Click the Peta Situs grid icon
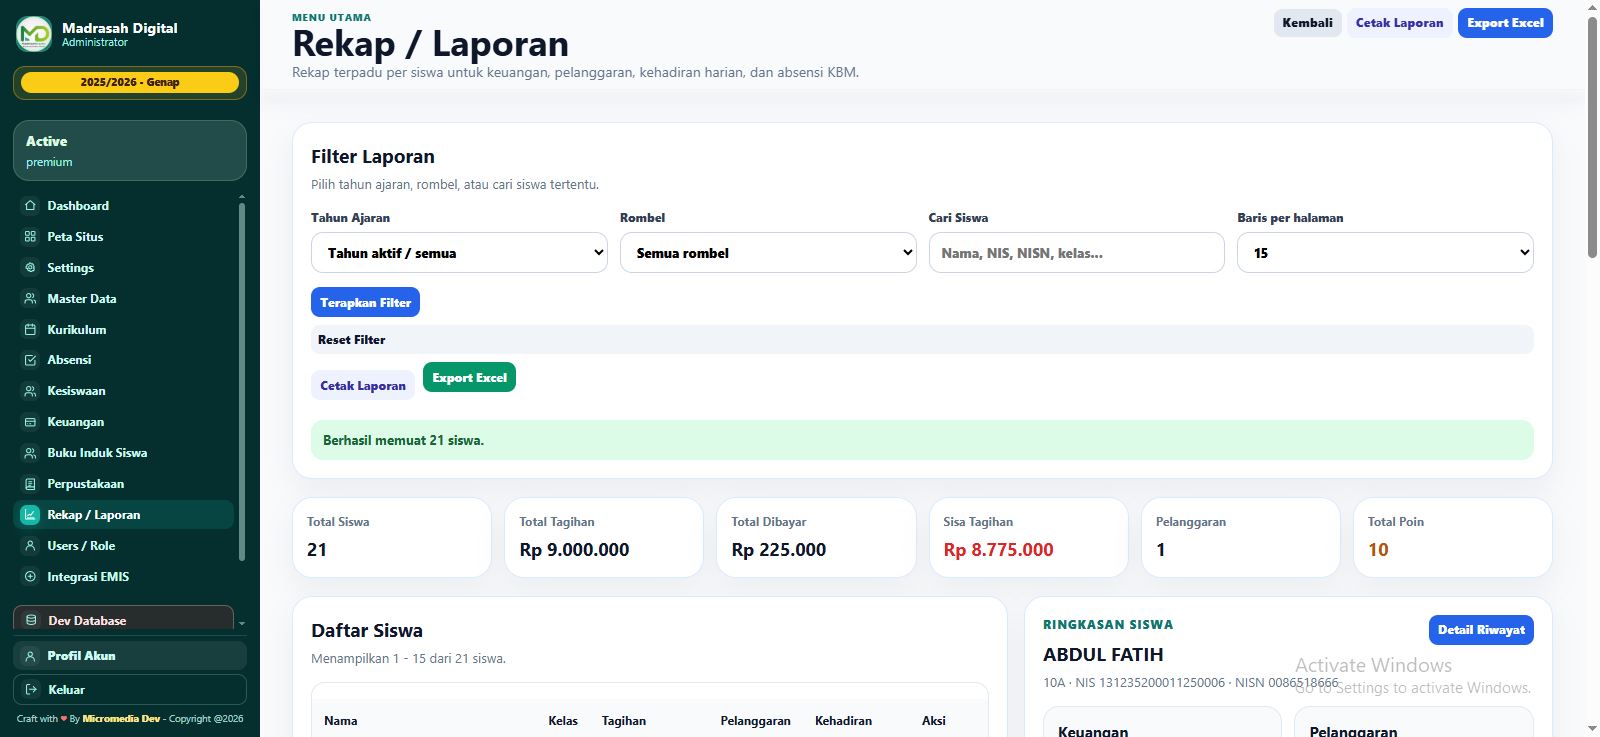 [x=30, y=237]
